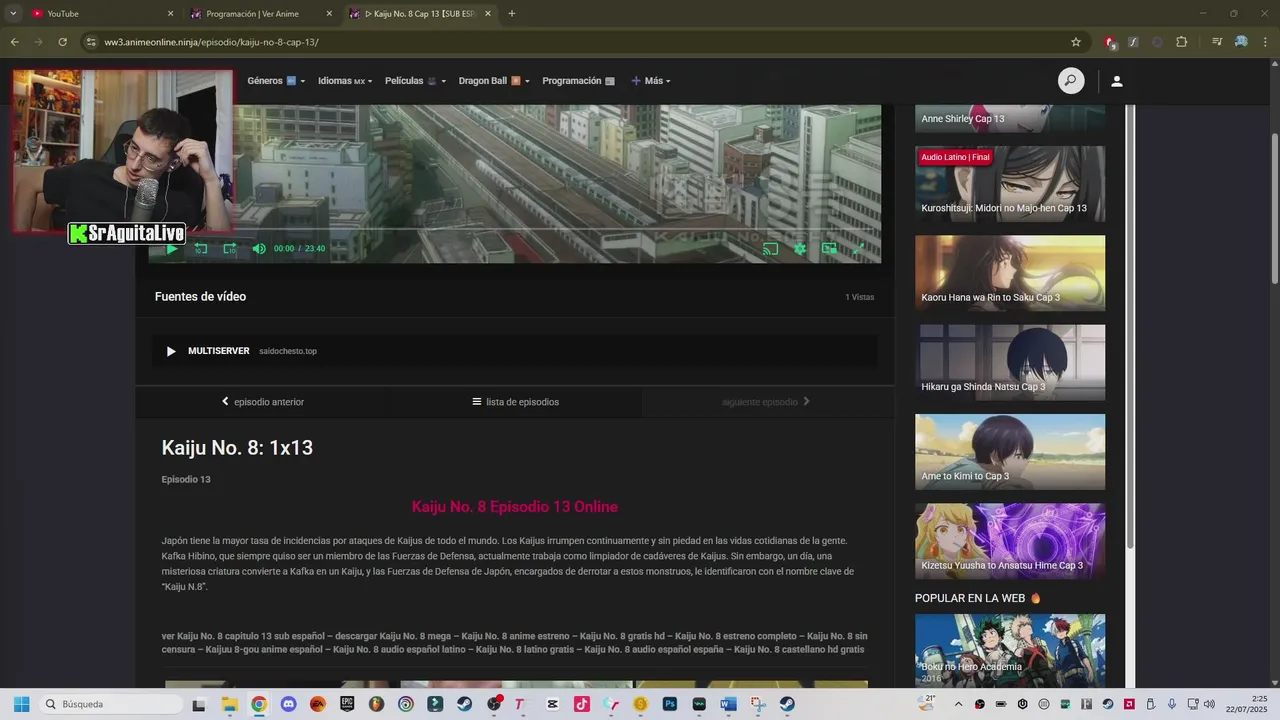Close the YouTube tab
Viewport: 1280px width, 720px height.
(170, 14)
